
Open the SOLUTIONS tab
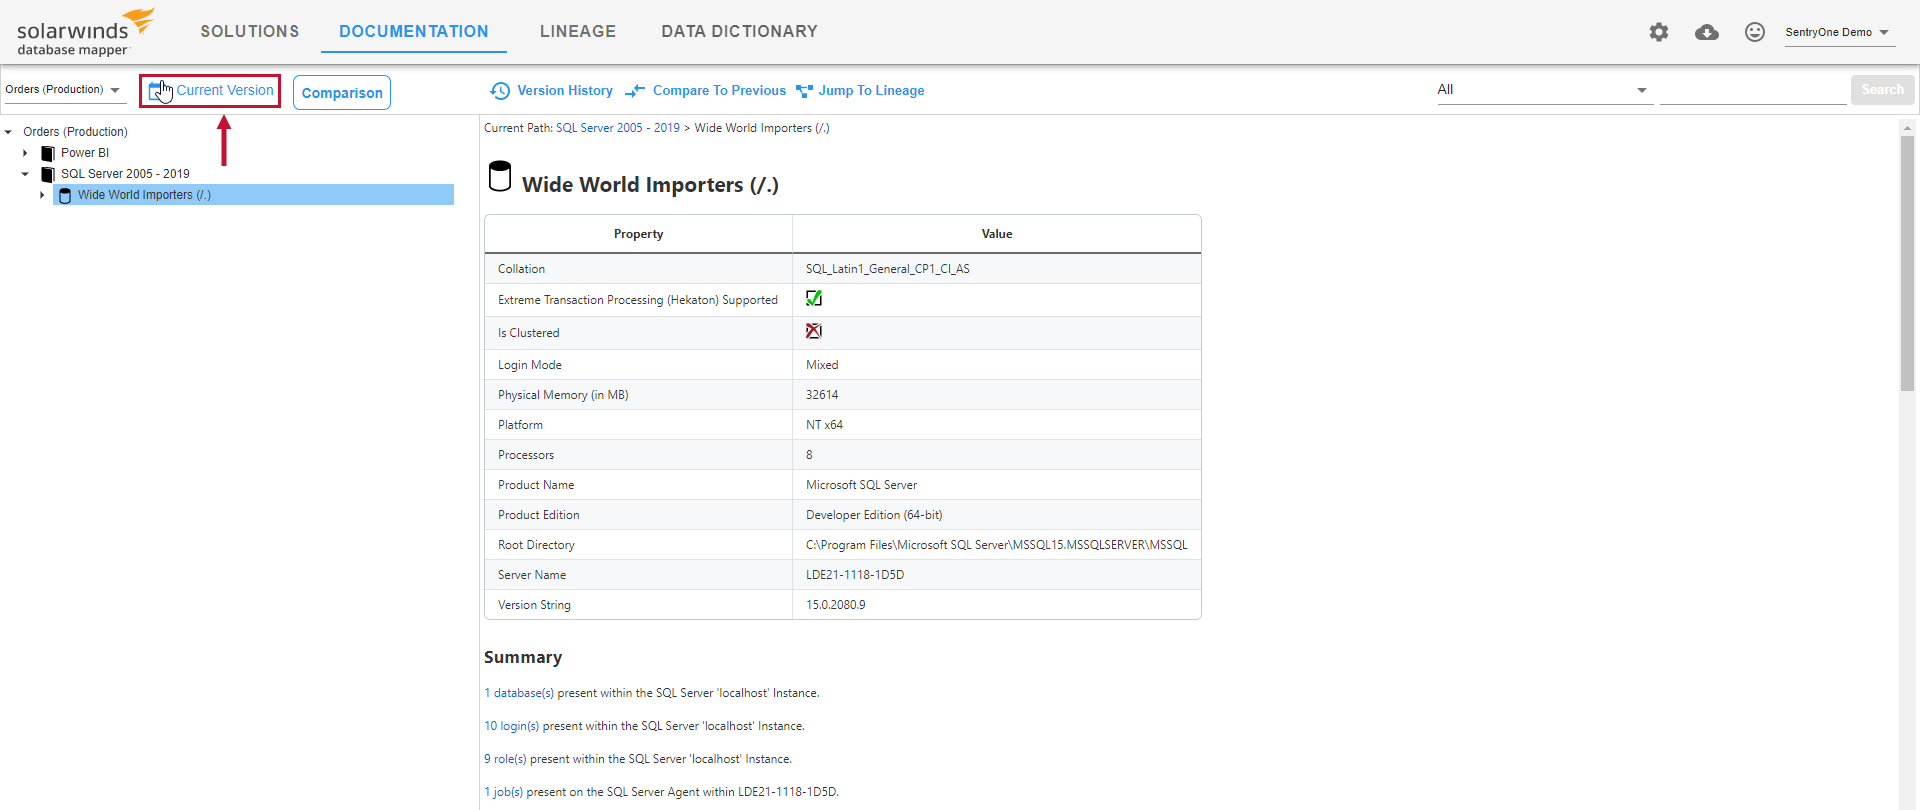click(x=250, y=32)
